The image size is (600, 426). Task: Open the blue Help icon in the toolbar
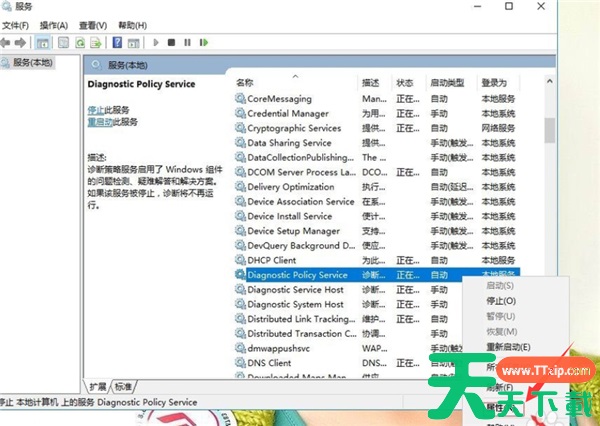pyautogui.click(x=117, y=43)
